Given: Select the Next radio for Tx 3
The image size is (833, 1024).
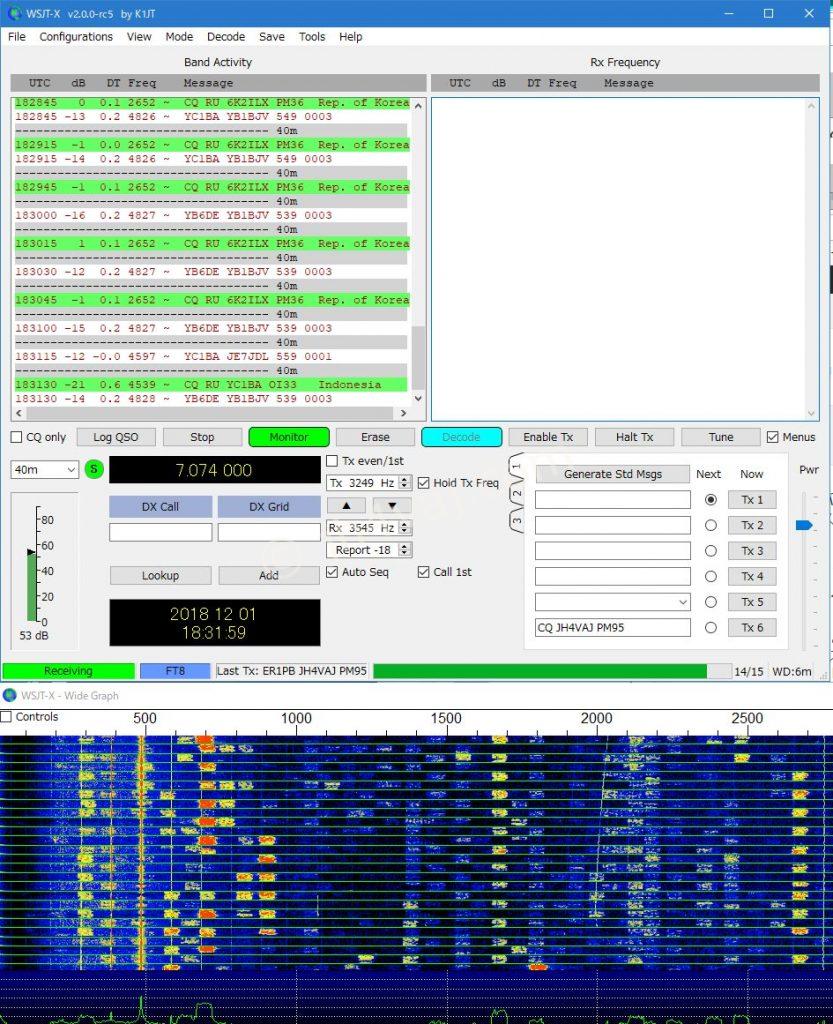Looking at the screenshot, I should (x=711, y=551).
